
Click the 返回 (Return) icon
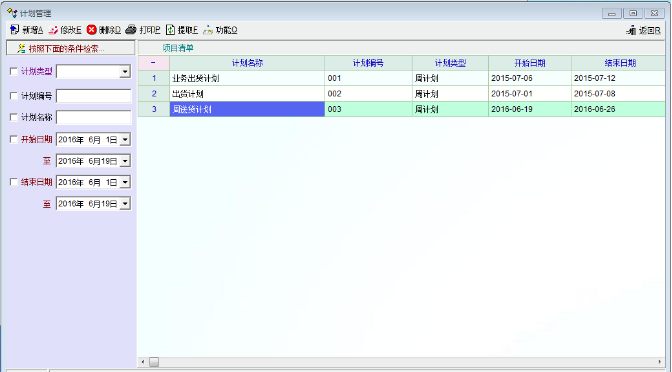(x=631, y=30)
